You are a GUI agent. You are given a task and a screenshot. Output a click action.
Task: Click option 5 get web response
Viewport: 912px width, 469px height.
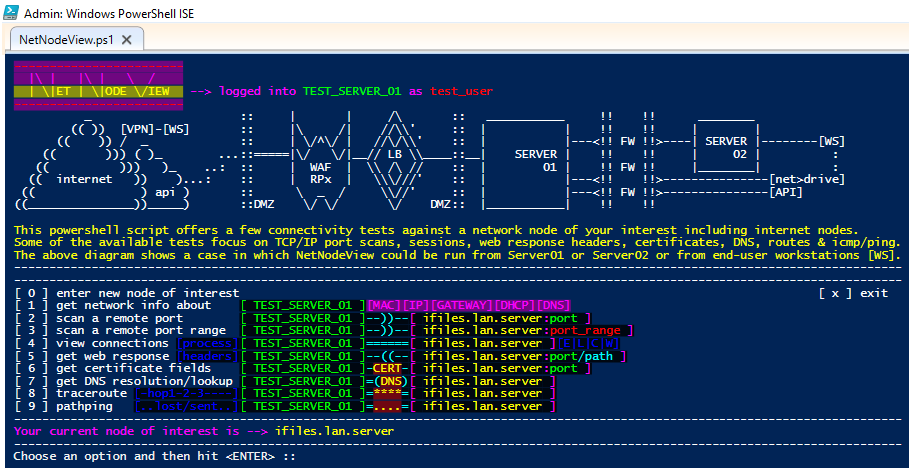[x=91, y=356]
